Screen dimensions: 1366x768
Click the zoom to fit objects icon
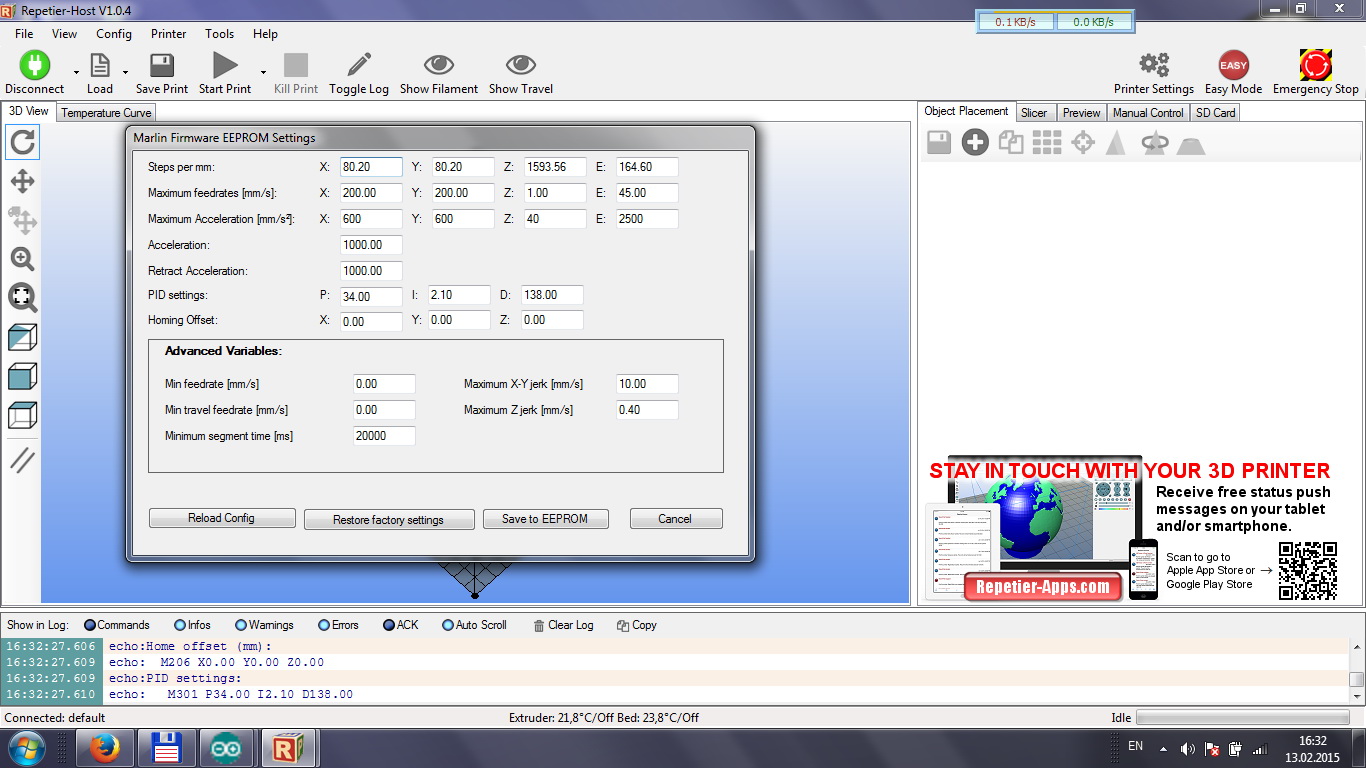pyautogui.click(x=22, y=297)
